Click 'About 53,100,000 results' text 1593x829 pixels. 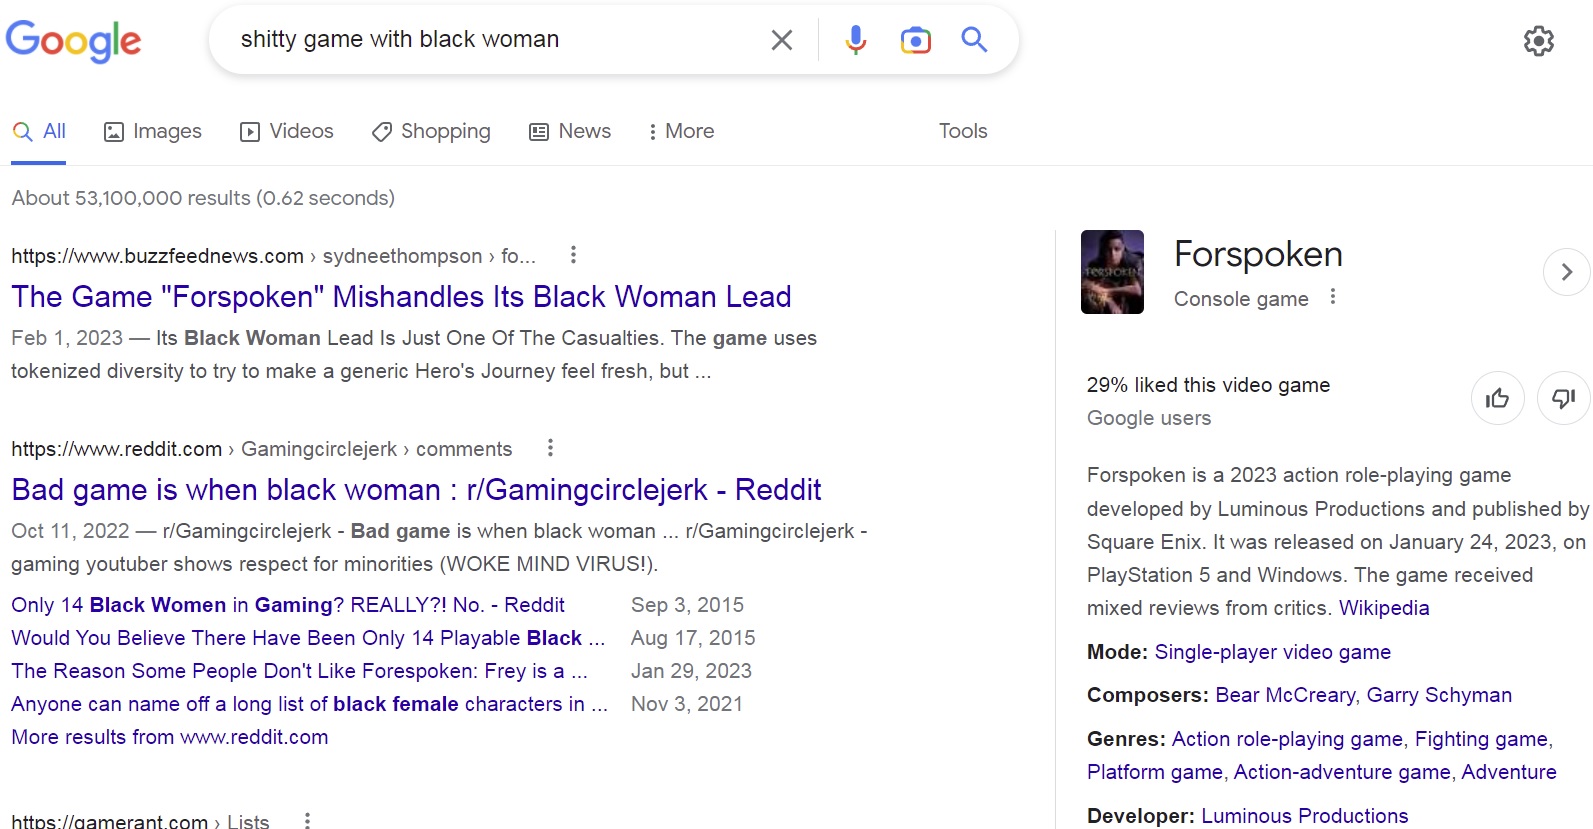click(x=203, y=198)
